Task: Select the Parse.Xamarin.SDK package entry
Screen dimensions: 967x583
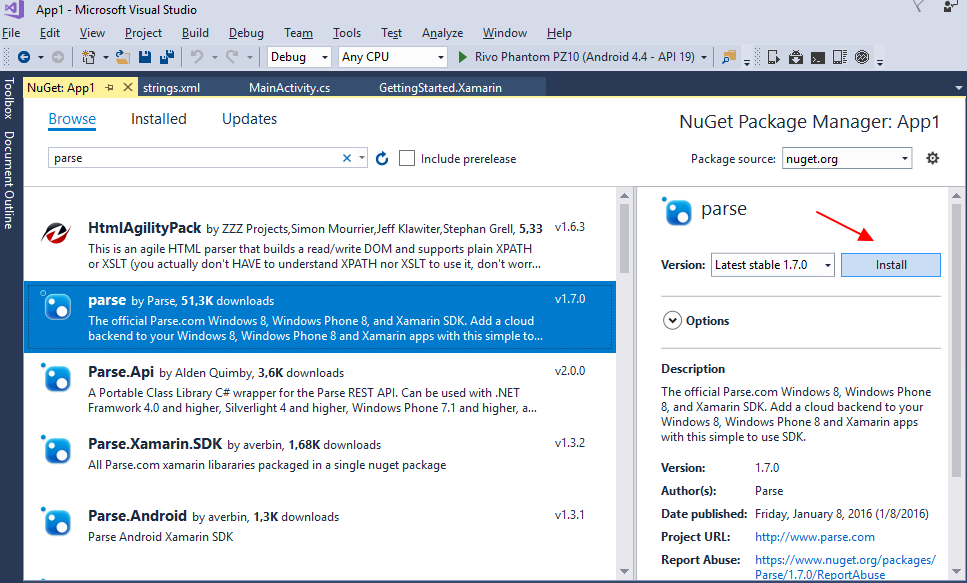Action: click(319, 453)
